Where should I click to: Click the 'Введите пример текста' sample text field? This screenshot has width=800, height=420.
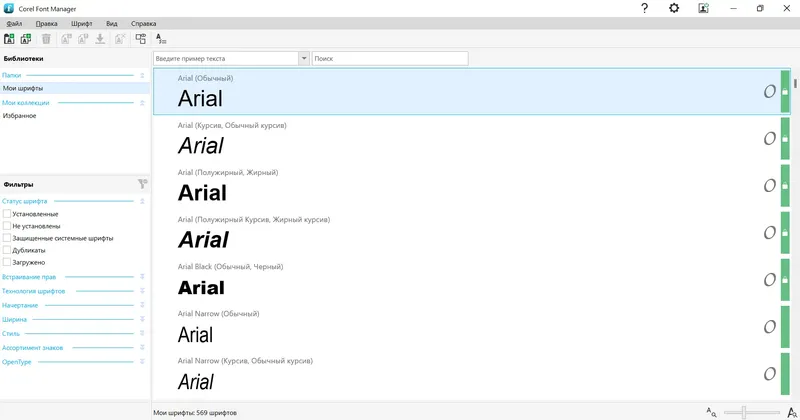pyautogui.click(x=226, y=58)
